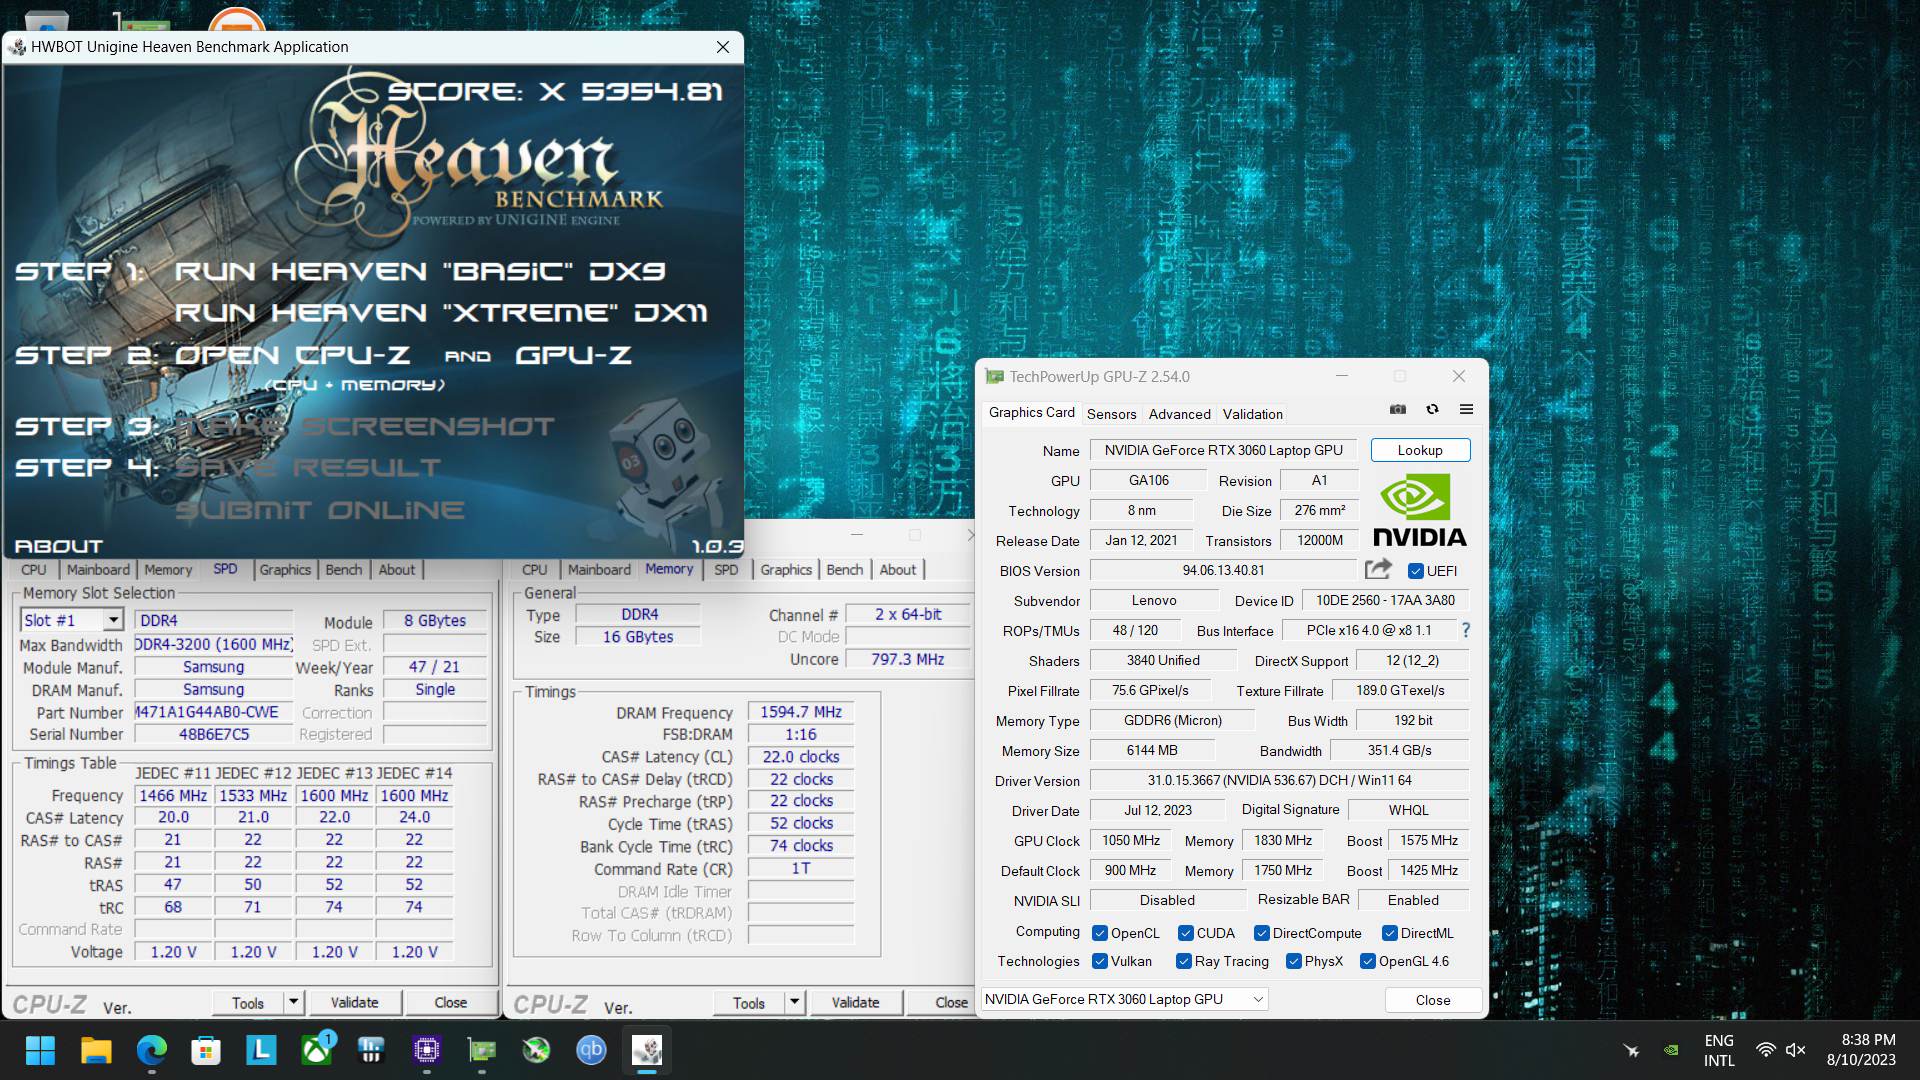Click the Bus Interface question mark
1920x1080 pixels.
point(1466,630)
